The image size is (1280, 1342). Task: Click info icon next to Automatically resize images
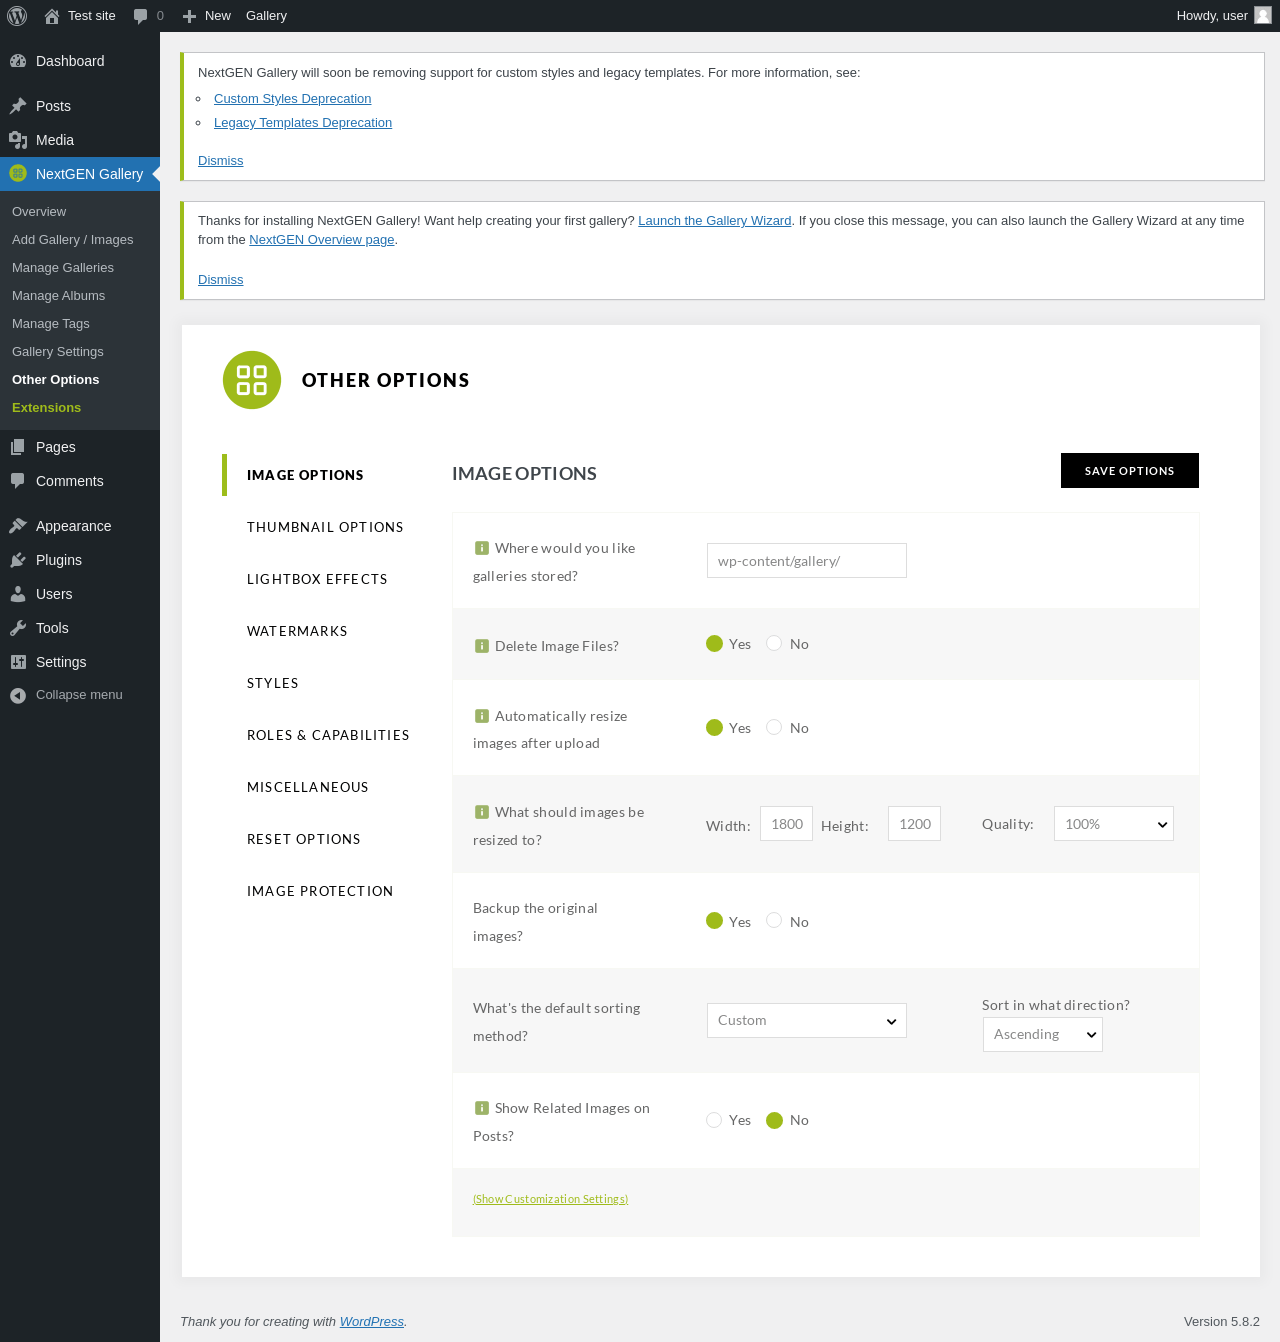tap(481, 716)
